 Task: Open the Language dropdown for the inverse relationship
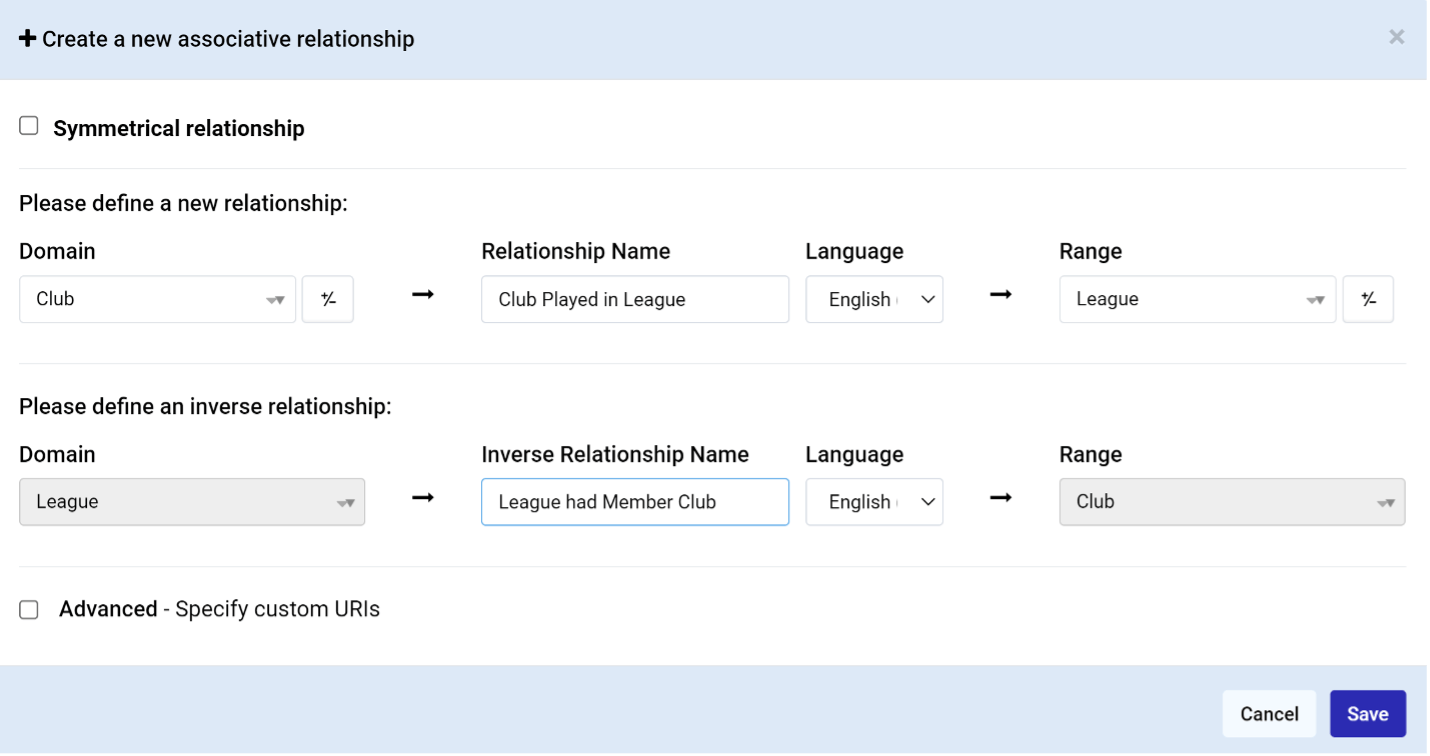874,501
